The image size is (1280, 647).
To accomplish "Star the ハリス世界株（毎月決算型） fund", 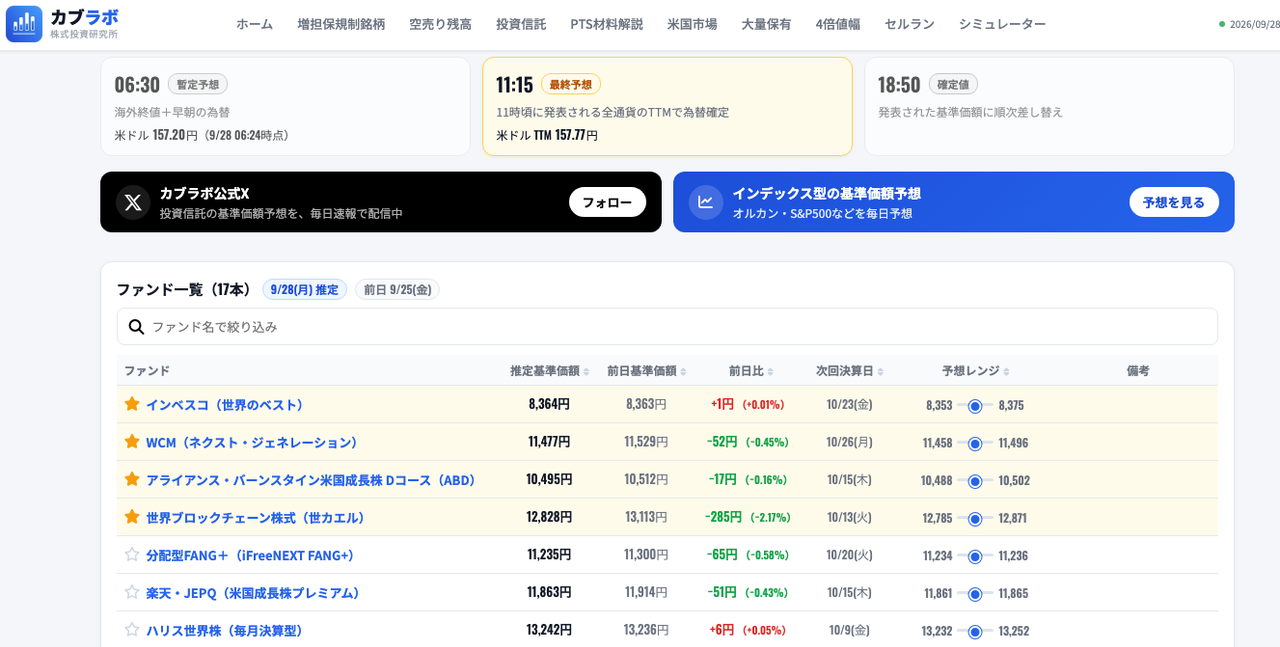I will tap(132, 629).
